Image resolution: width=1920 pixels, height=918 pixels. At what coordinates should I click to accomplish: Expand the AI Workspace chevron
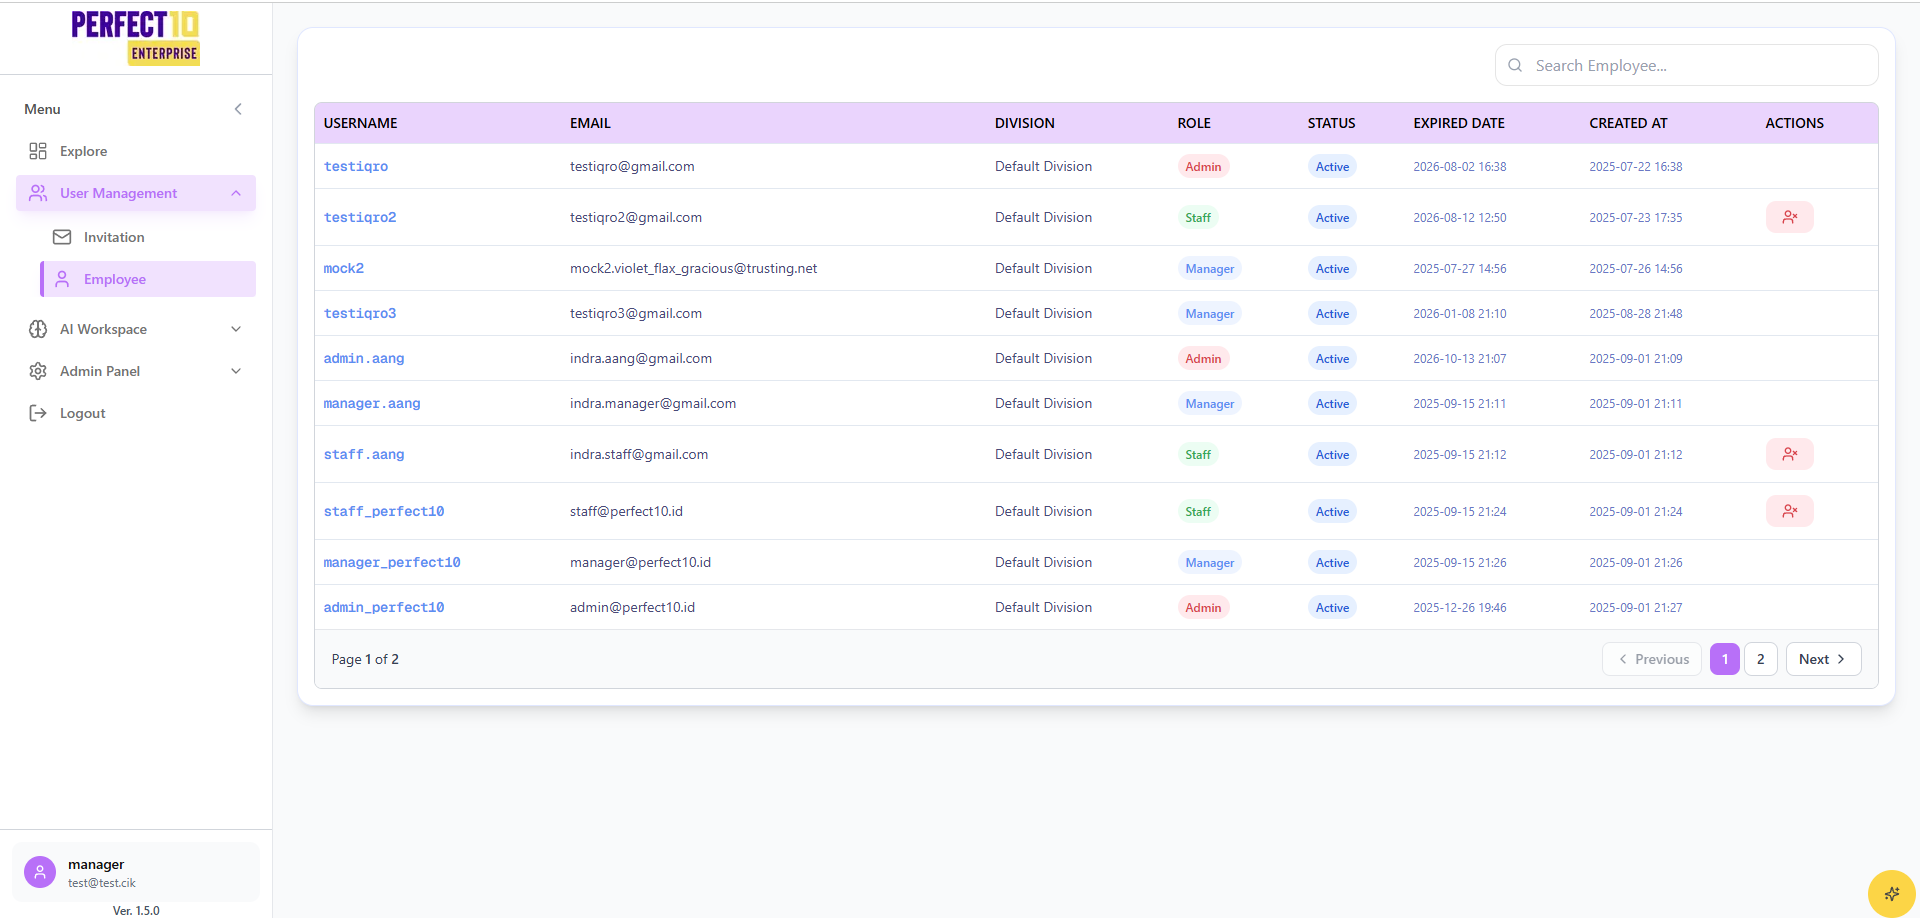[x=236, y=329]
